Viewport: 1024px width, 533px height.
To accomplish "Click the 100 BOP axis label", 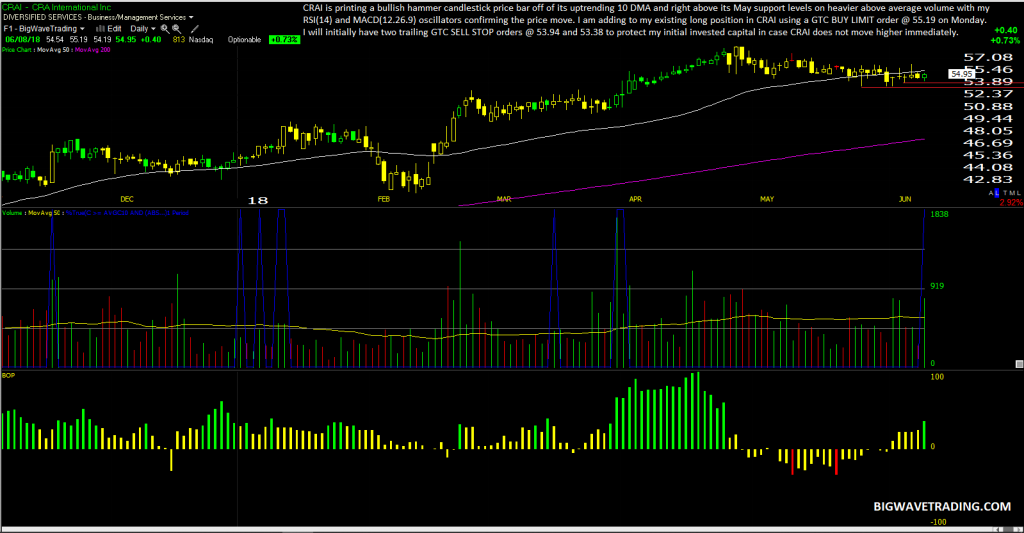I will point(937,377).
